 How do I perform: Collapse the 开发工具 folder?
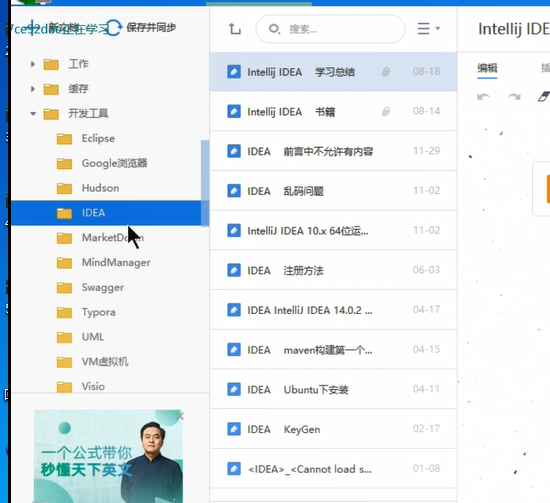33,114
